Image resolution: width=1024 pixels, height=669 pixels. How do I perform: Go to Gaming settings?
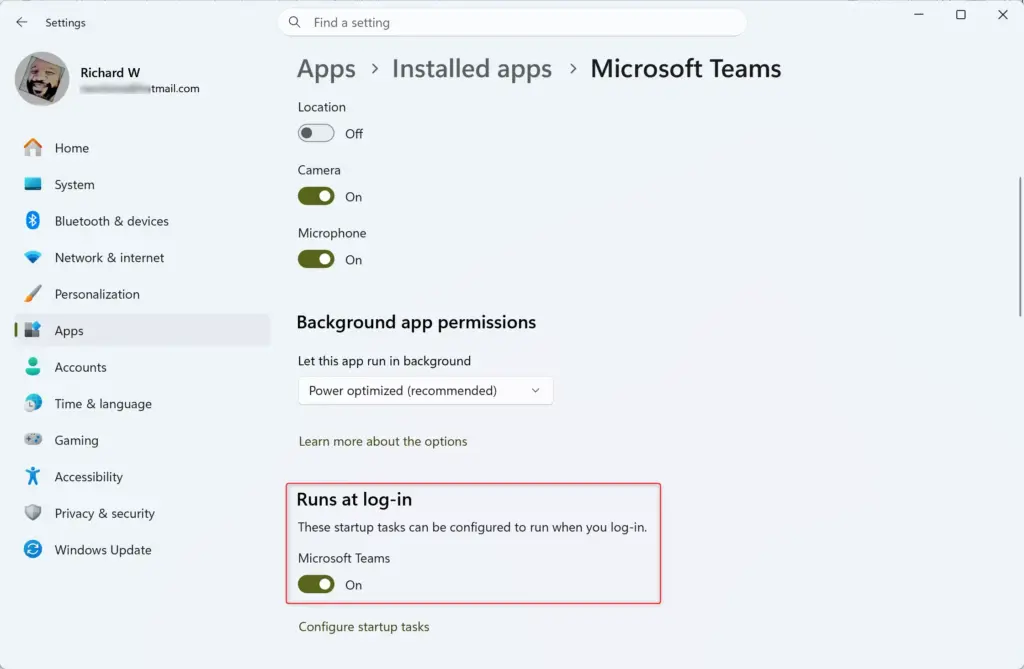pos(142,440)
